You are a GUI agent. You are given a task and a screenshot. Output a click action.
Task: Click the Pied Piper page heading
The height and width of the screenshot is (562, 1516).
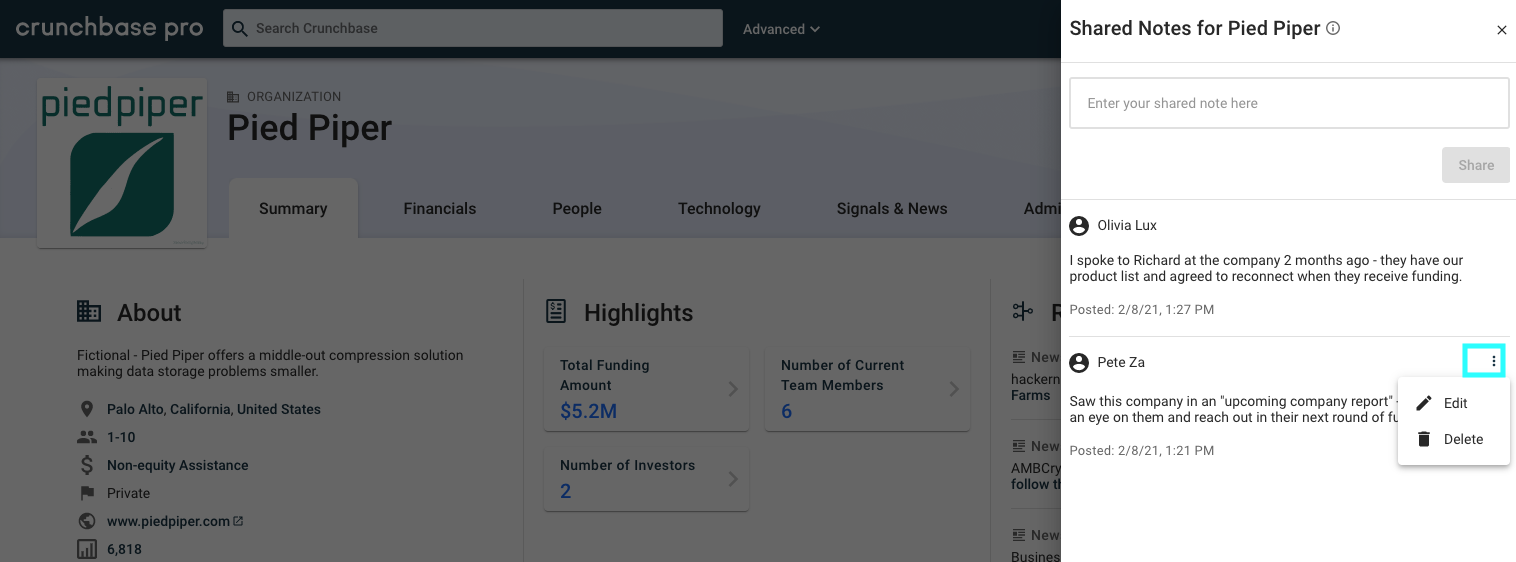[310, 128]
